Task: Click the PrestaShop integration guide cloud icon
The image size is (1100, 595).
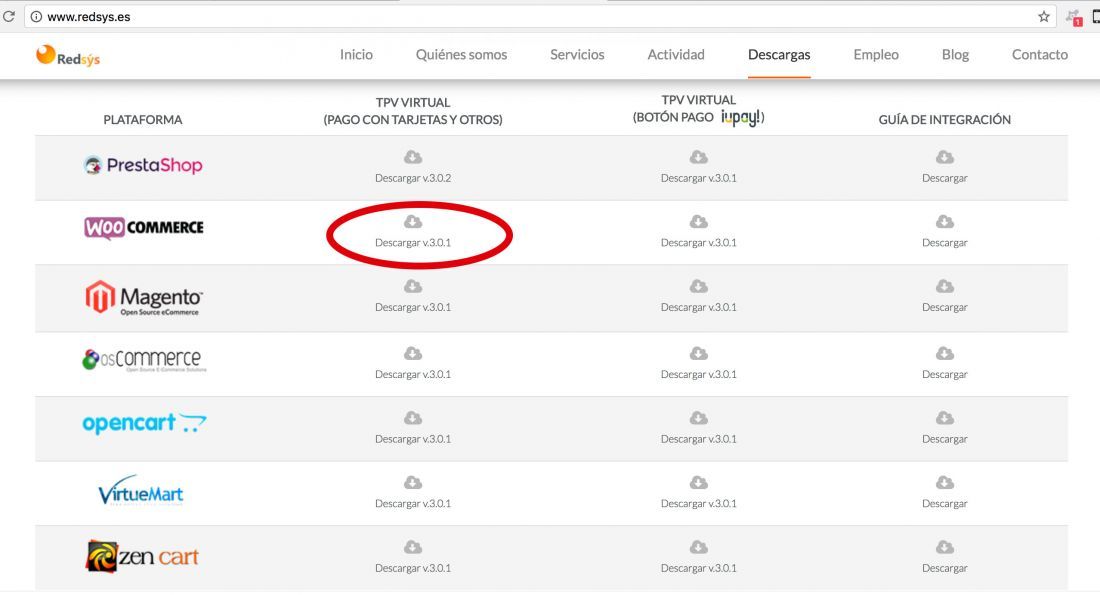Action: coord(945,157)
